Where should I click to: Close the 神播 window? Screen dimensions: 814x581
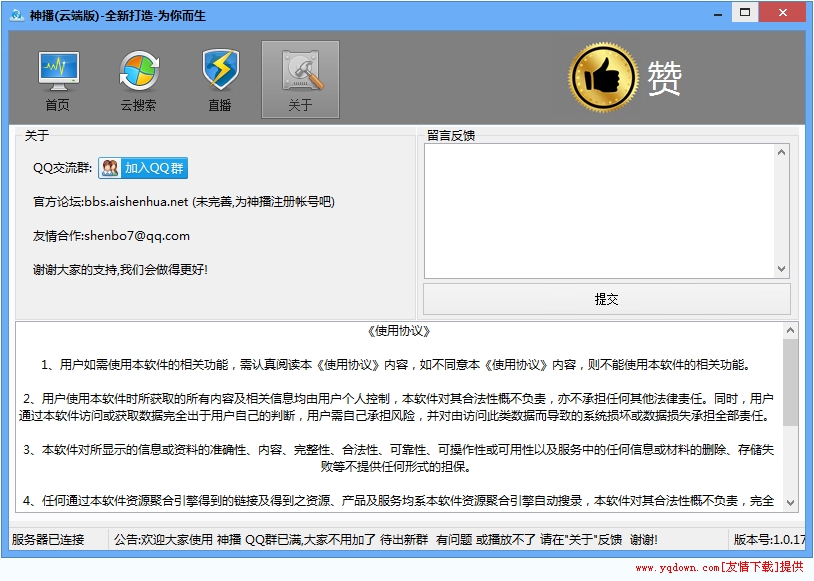point(783,12)
